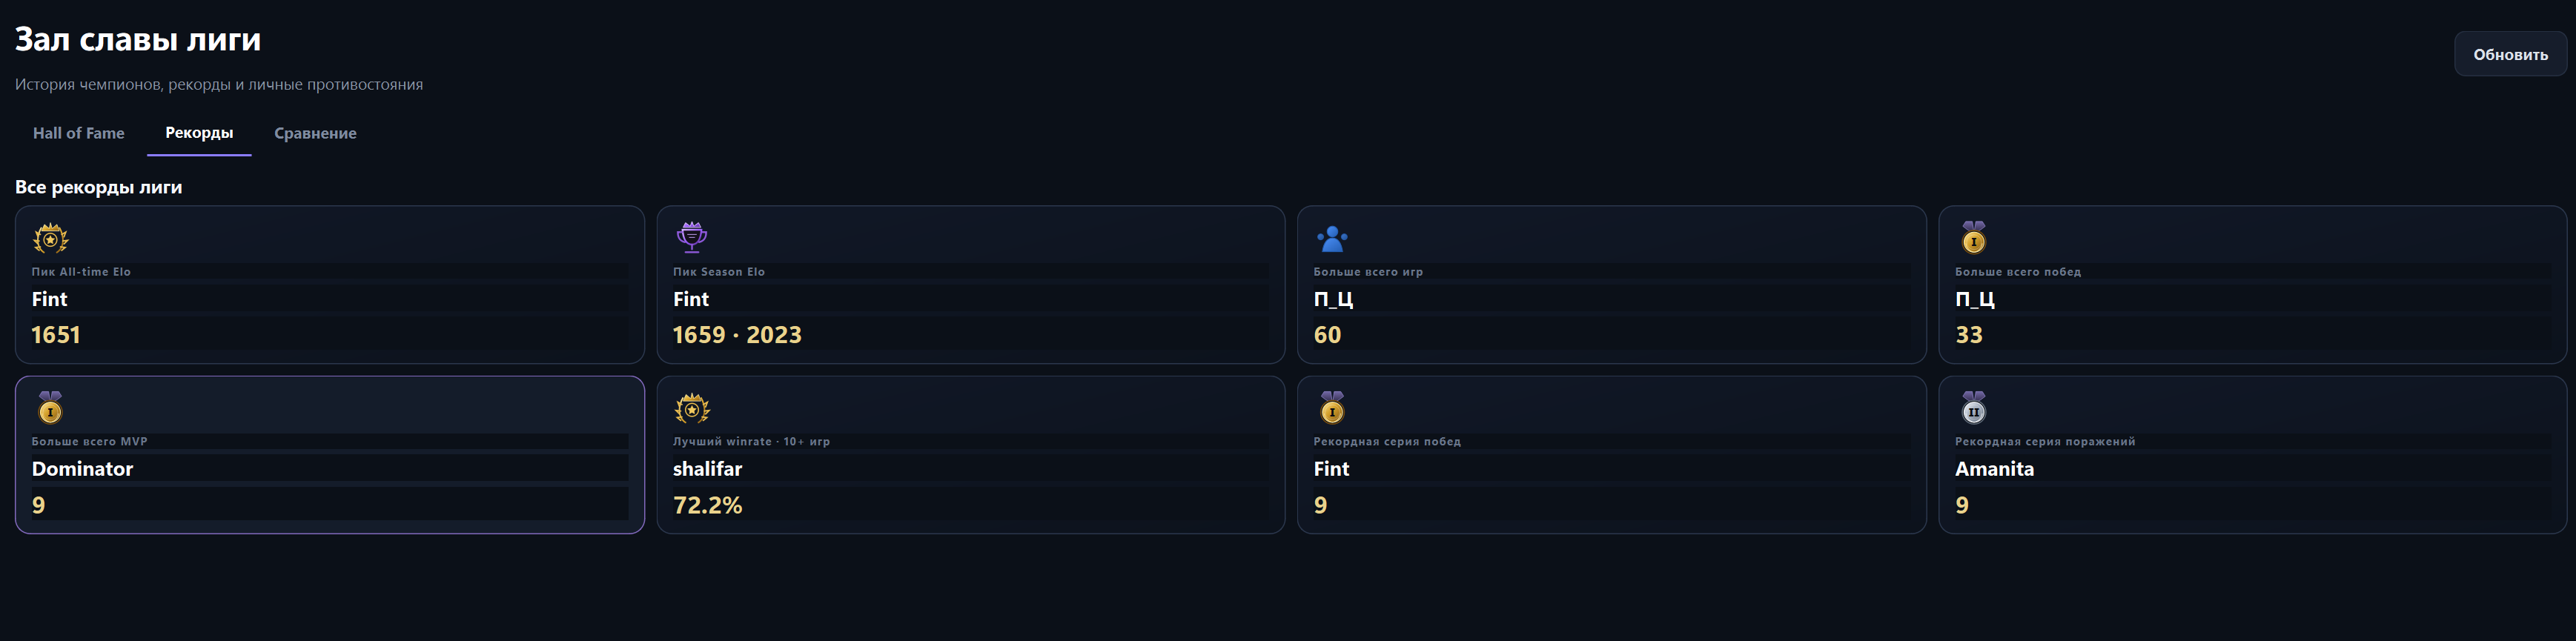Click the 72.2% winrate value
The image size is (2576, 641).
pyautogui.click(x=707, y=505)
